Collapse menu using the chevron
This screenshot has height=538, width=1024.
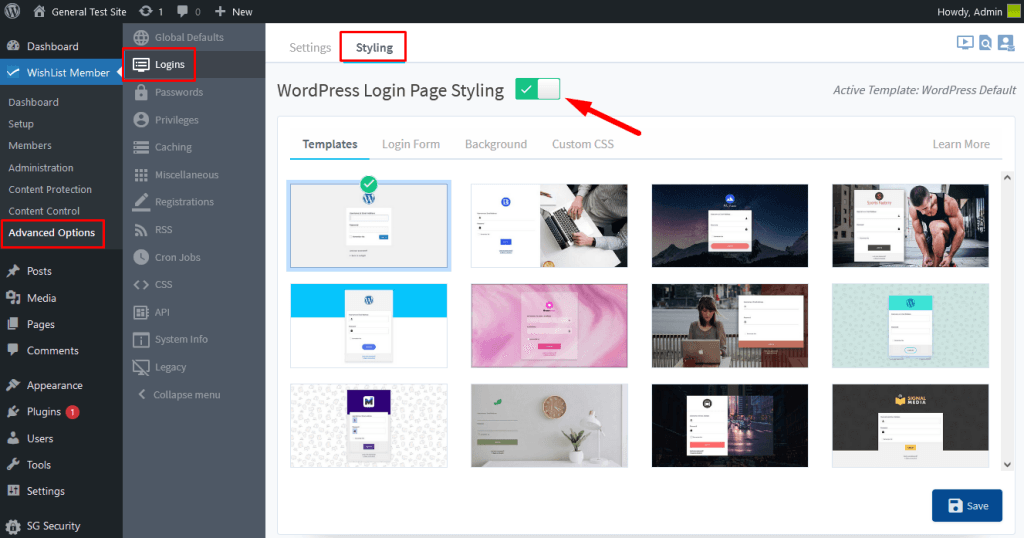point(142,394)
